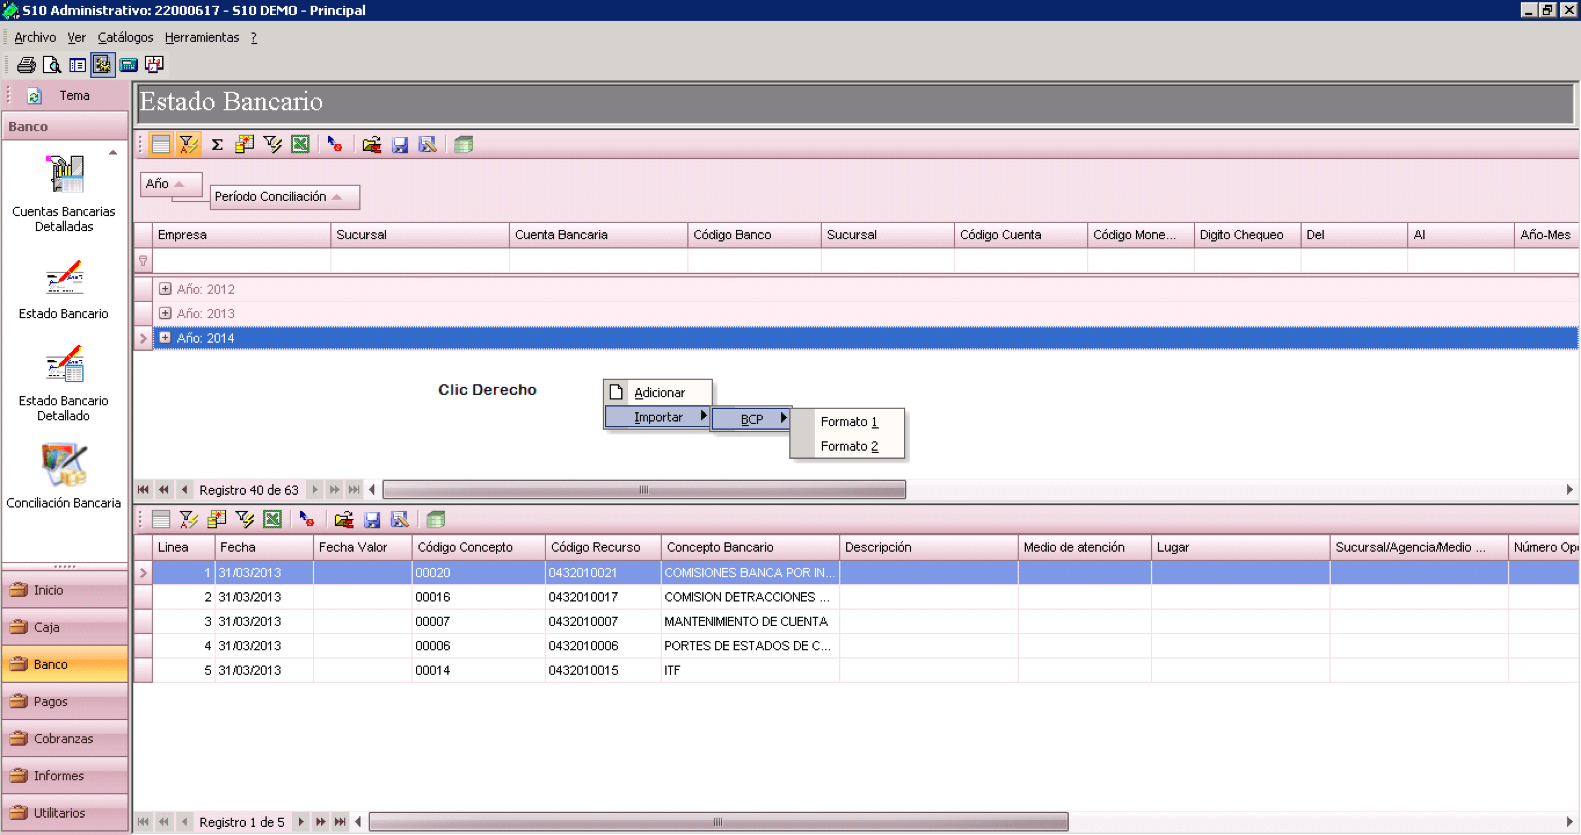1581x835 pixels.
Task: Click the save layout disk icon
Action: point(400,145)
